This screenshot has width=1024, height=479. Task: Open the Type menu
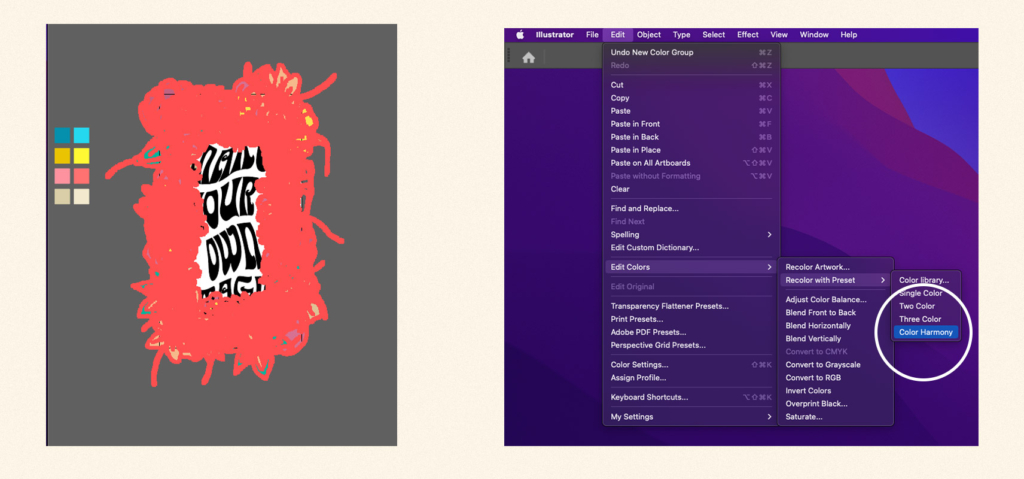pyautogui.click(x=681, y=35)
